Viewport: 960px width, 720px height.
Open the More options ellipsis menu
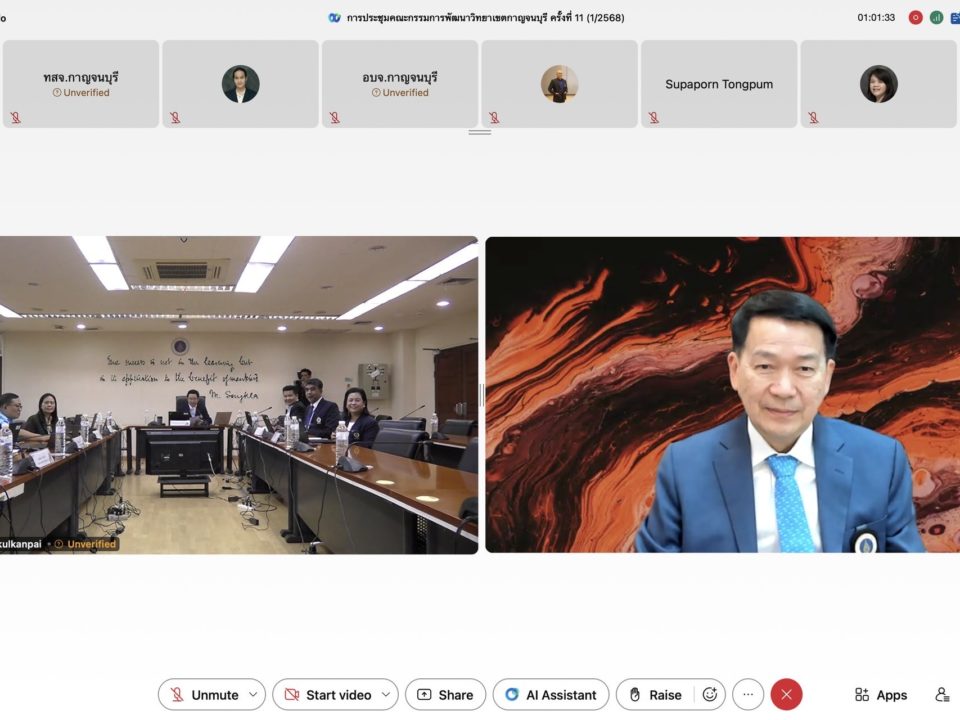click(748, 695)
